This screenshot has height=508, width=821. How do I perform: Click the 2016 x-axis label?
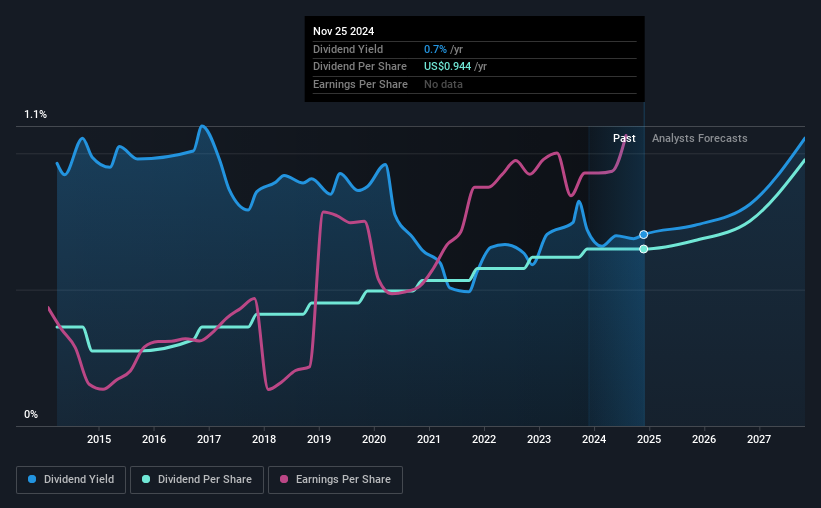pos(154,439)
